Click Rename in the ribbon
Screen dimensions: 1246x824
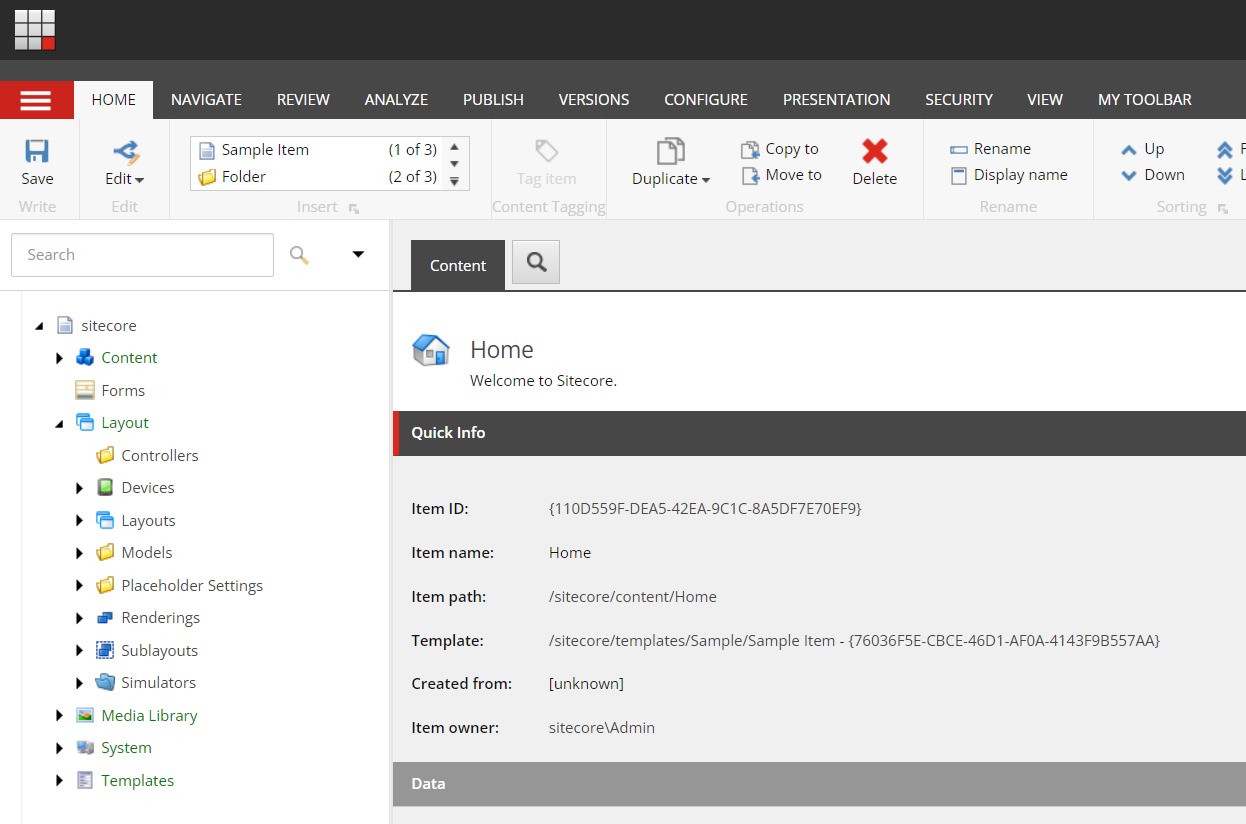(990, 149)
